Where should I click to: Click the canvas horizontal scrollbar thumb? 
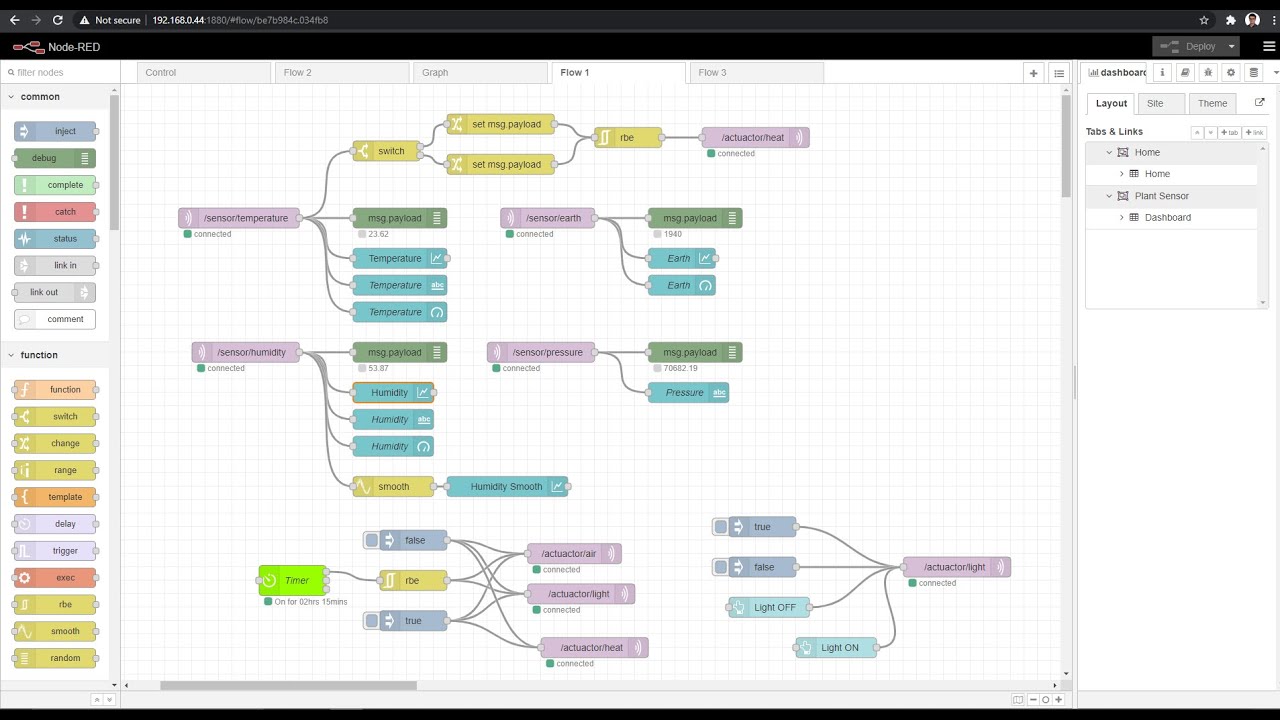pyautogui.click(x=288, y=685)
